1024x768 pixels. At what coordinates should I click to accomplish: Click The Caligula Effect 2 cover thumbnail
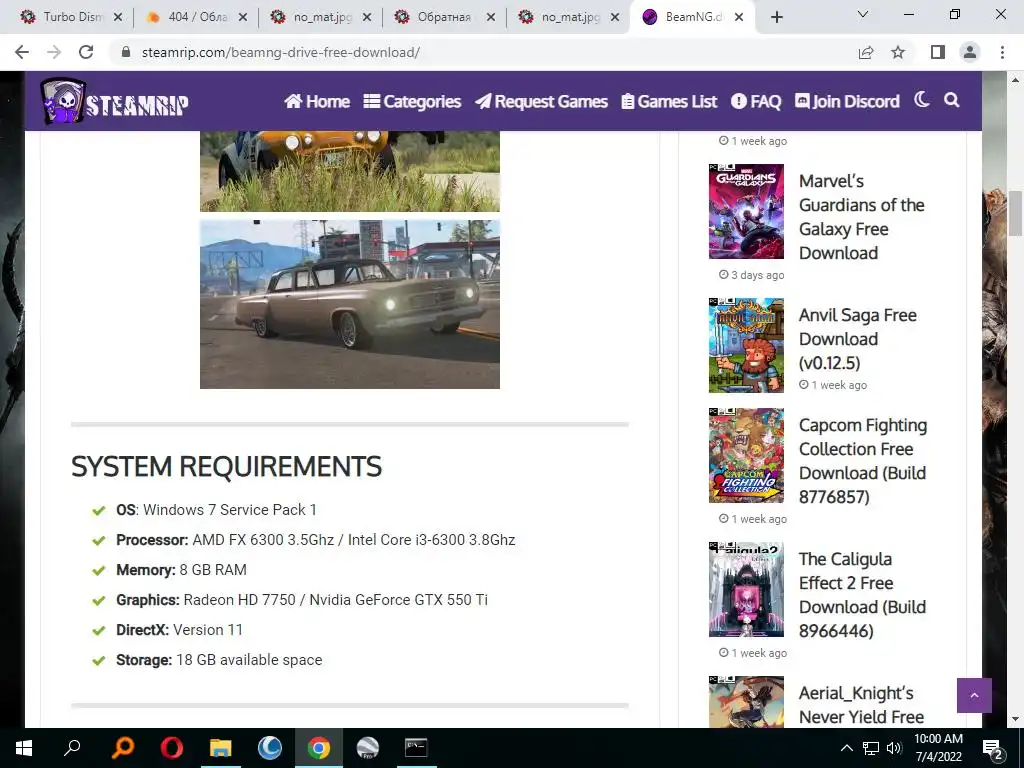click(746, 589)
